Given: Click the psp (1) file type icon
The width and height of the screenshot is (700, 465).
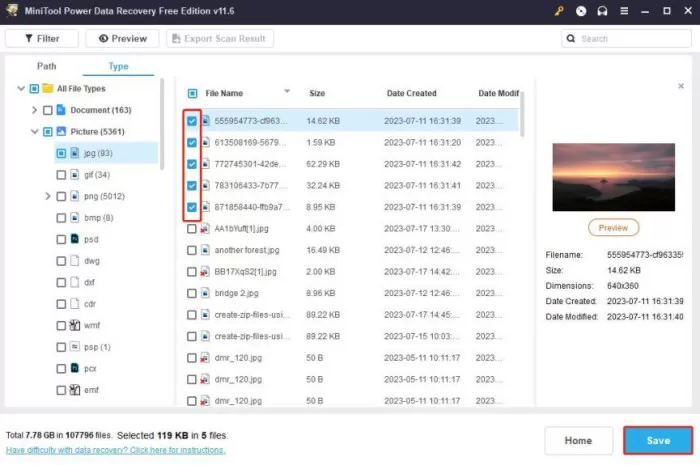Looking at the screenshot, I should click(75, 347).
